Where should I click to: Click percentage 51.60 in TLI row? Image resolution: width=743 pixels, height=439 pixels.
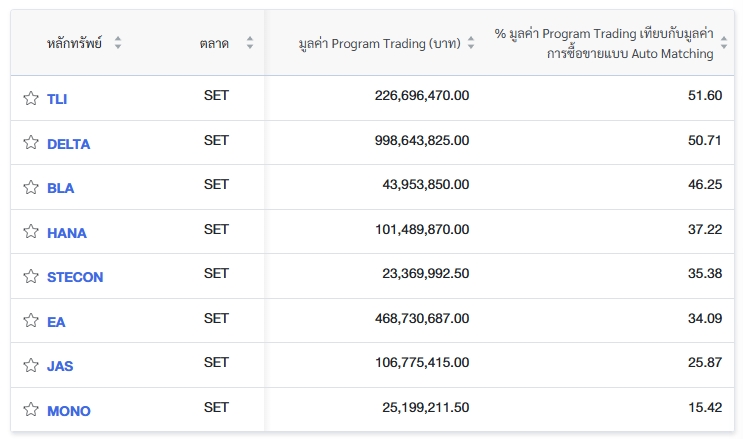pyautogui.click(x=705, y=95)
